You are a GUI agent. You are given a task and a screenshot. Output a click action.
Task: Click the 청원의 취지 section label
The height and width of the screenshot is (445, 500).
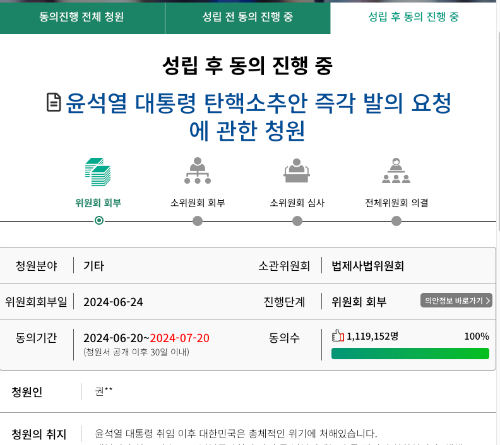point(39,434)
